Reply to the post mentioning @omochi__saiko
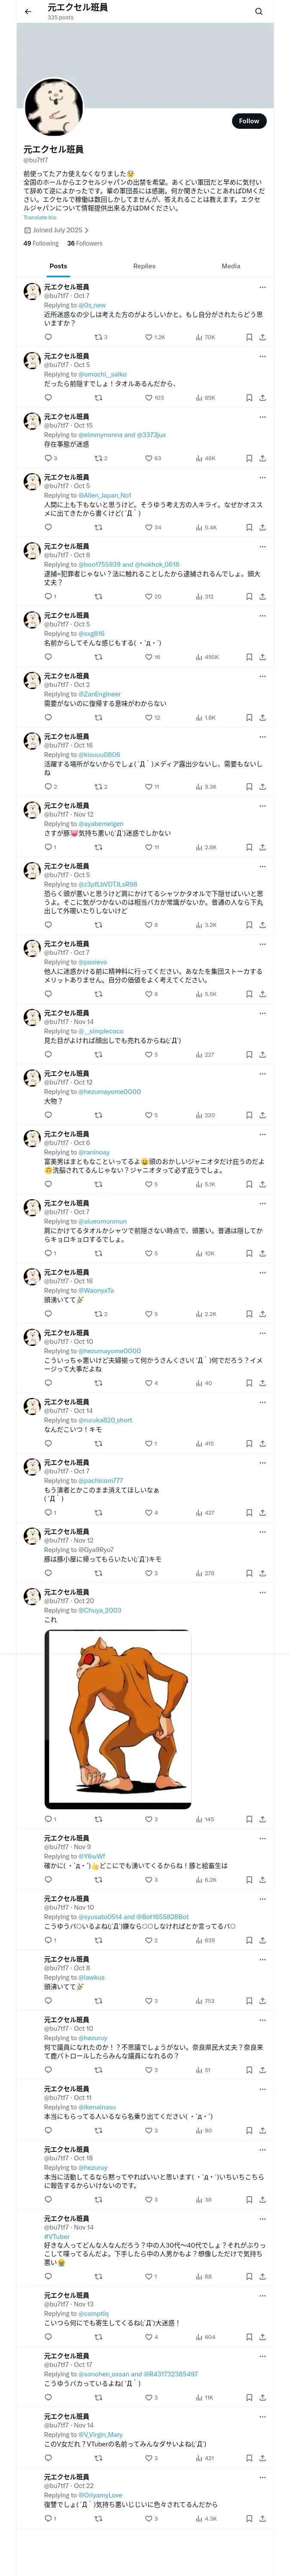290x2576 pixels. point(48,398)
